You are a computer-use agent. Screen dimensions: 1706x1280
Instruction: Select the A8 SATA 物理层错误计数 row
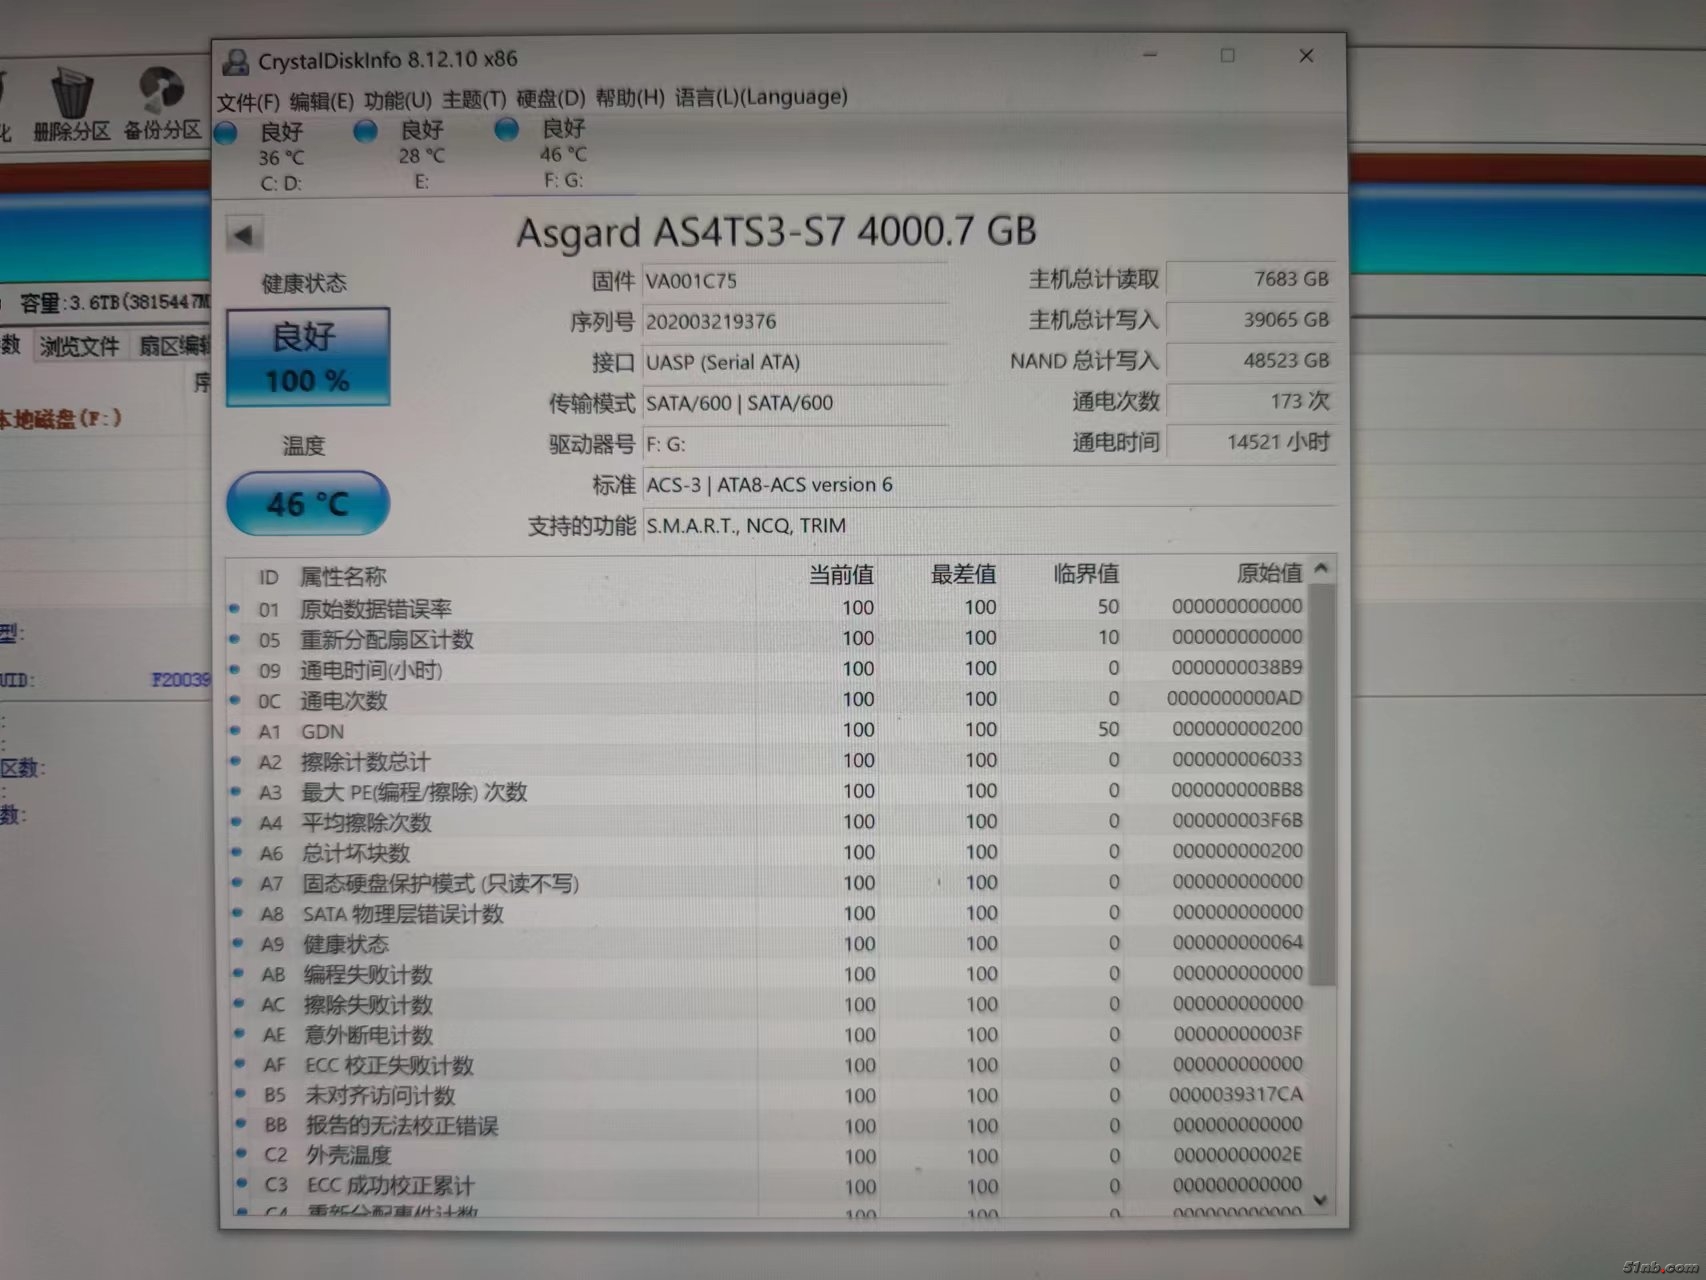click(768, 914)
